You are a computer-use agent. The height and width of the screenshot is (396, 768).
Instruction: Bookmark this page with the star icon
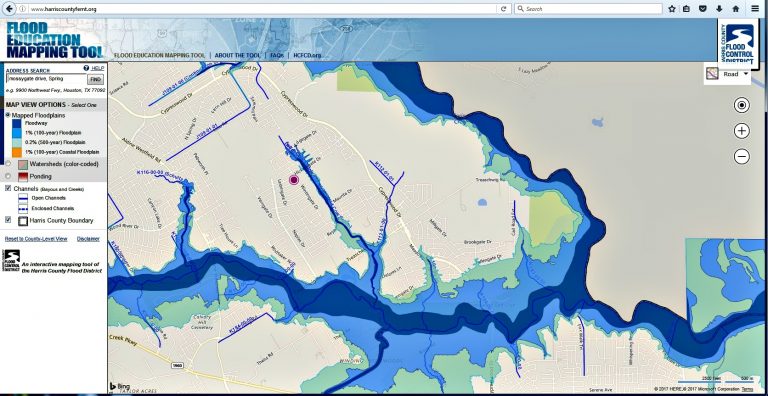672,9
